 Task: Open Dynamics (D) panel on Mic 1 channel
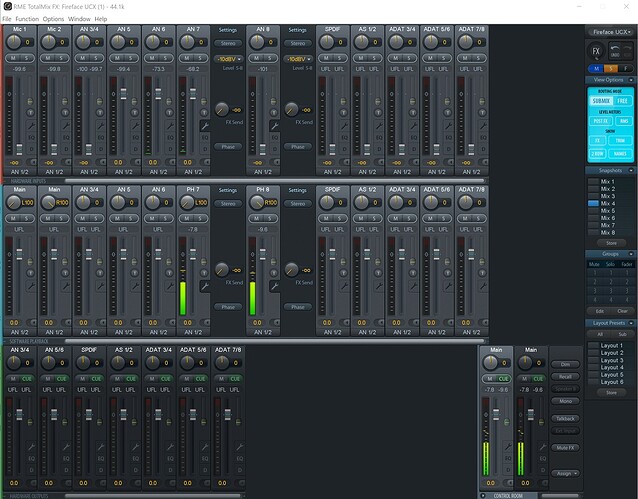(31, 149)
